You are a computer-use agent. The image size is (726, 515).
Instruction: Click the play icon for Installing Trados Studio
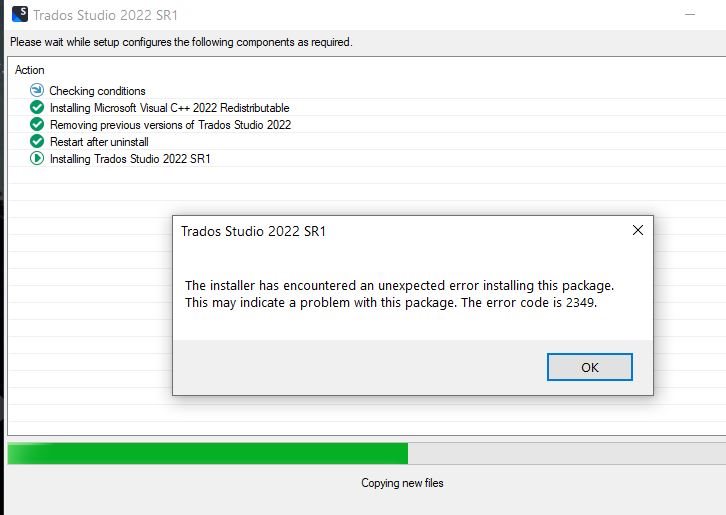[x=37, y=158]
